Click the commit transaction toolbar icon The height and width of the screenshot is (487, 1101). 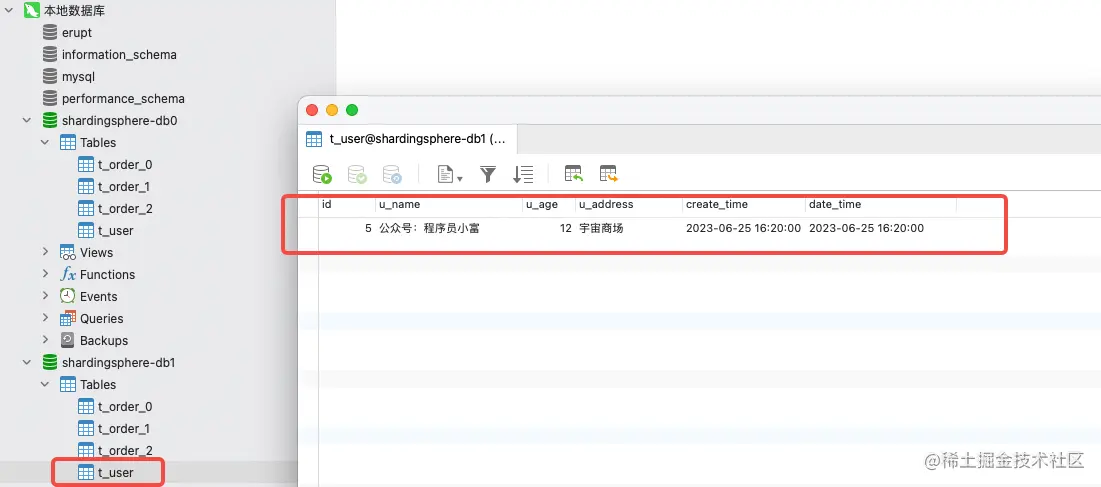(x=357, y=174)
